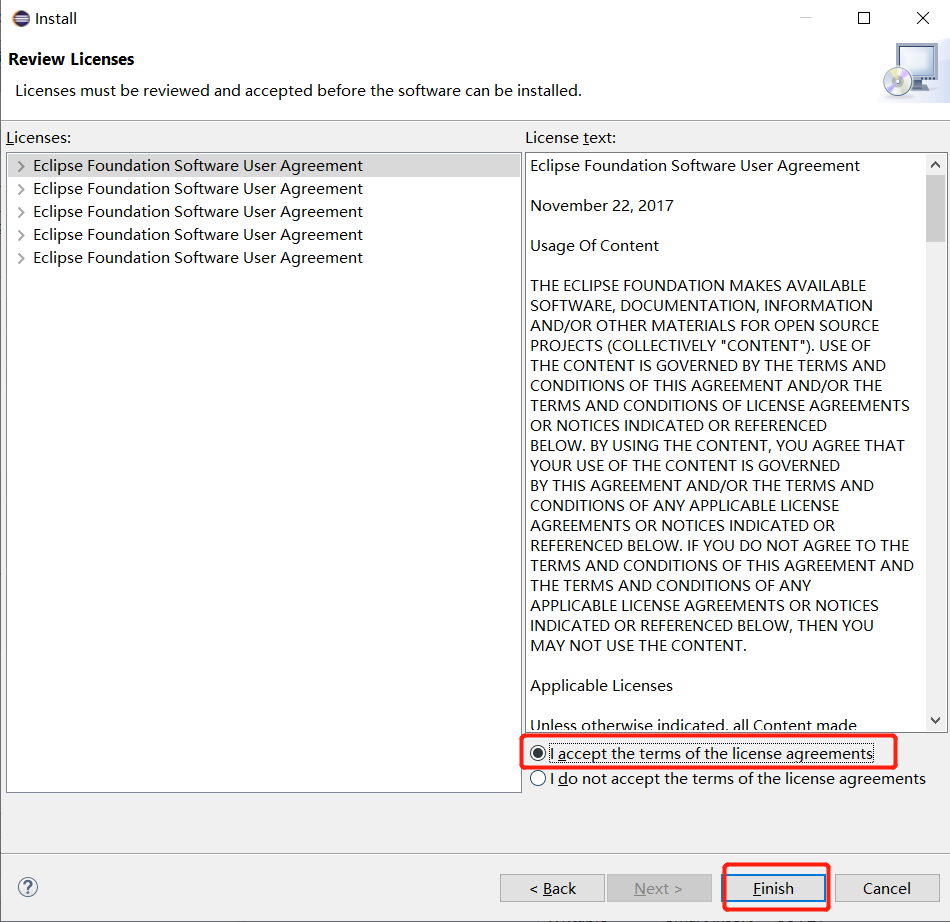Go to the previous page with Back button
This screenshot has width=950, height=922.
pos(552,888)
